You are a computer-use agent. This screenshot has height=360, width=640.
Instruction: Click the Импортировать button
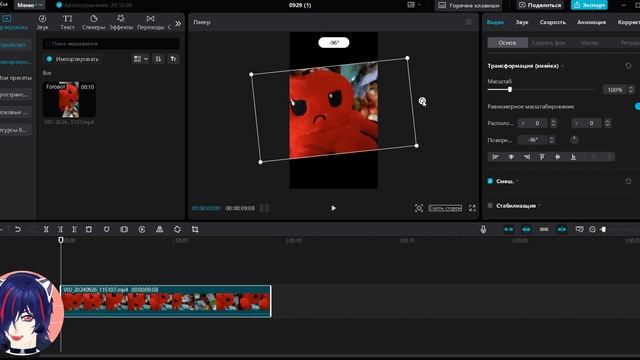[73, 59]
